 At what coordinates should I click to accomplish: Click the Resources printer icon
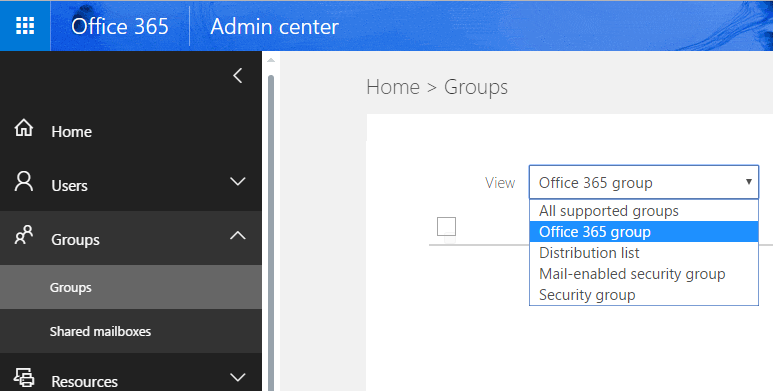coord(24,377)
